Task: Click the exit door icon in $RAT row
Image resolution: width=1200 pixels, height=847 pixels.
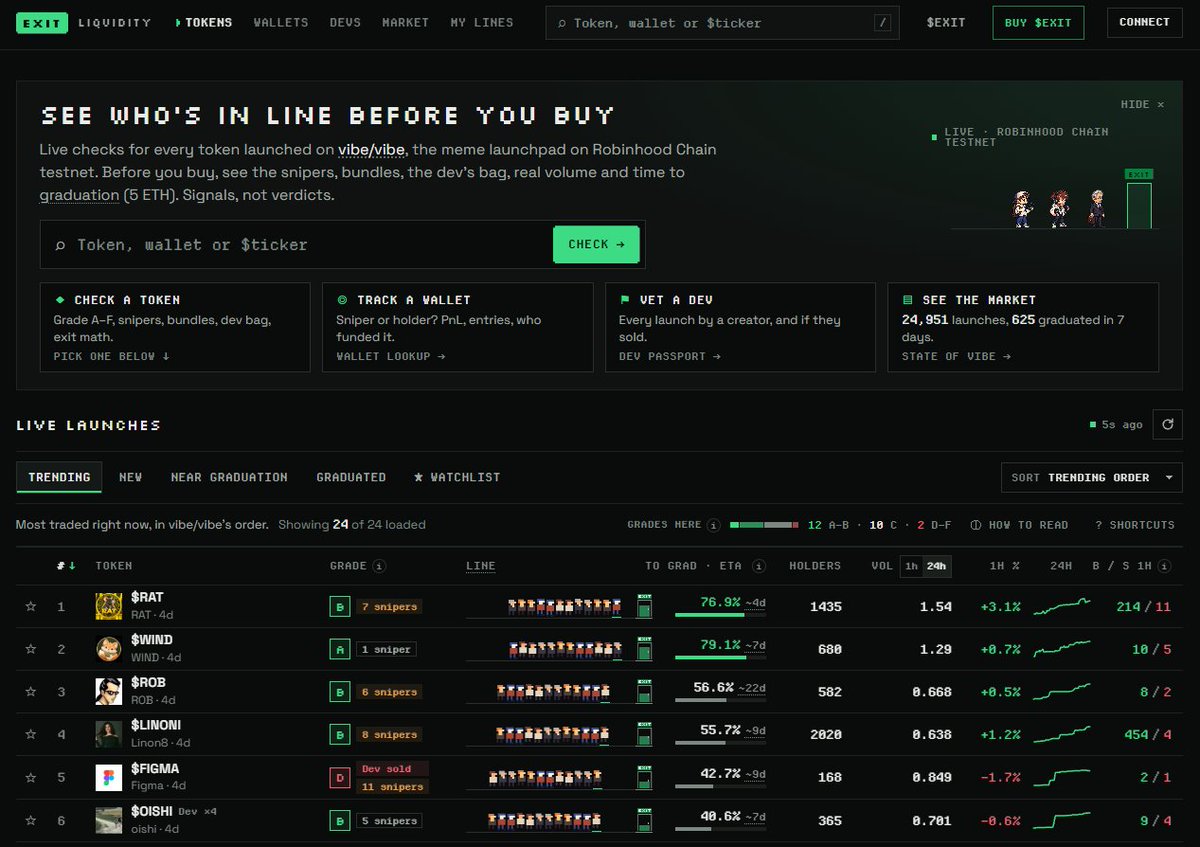Action: point(644,606)
